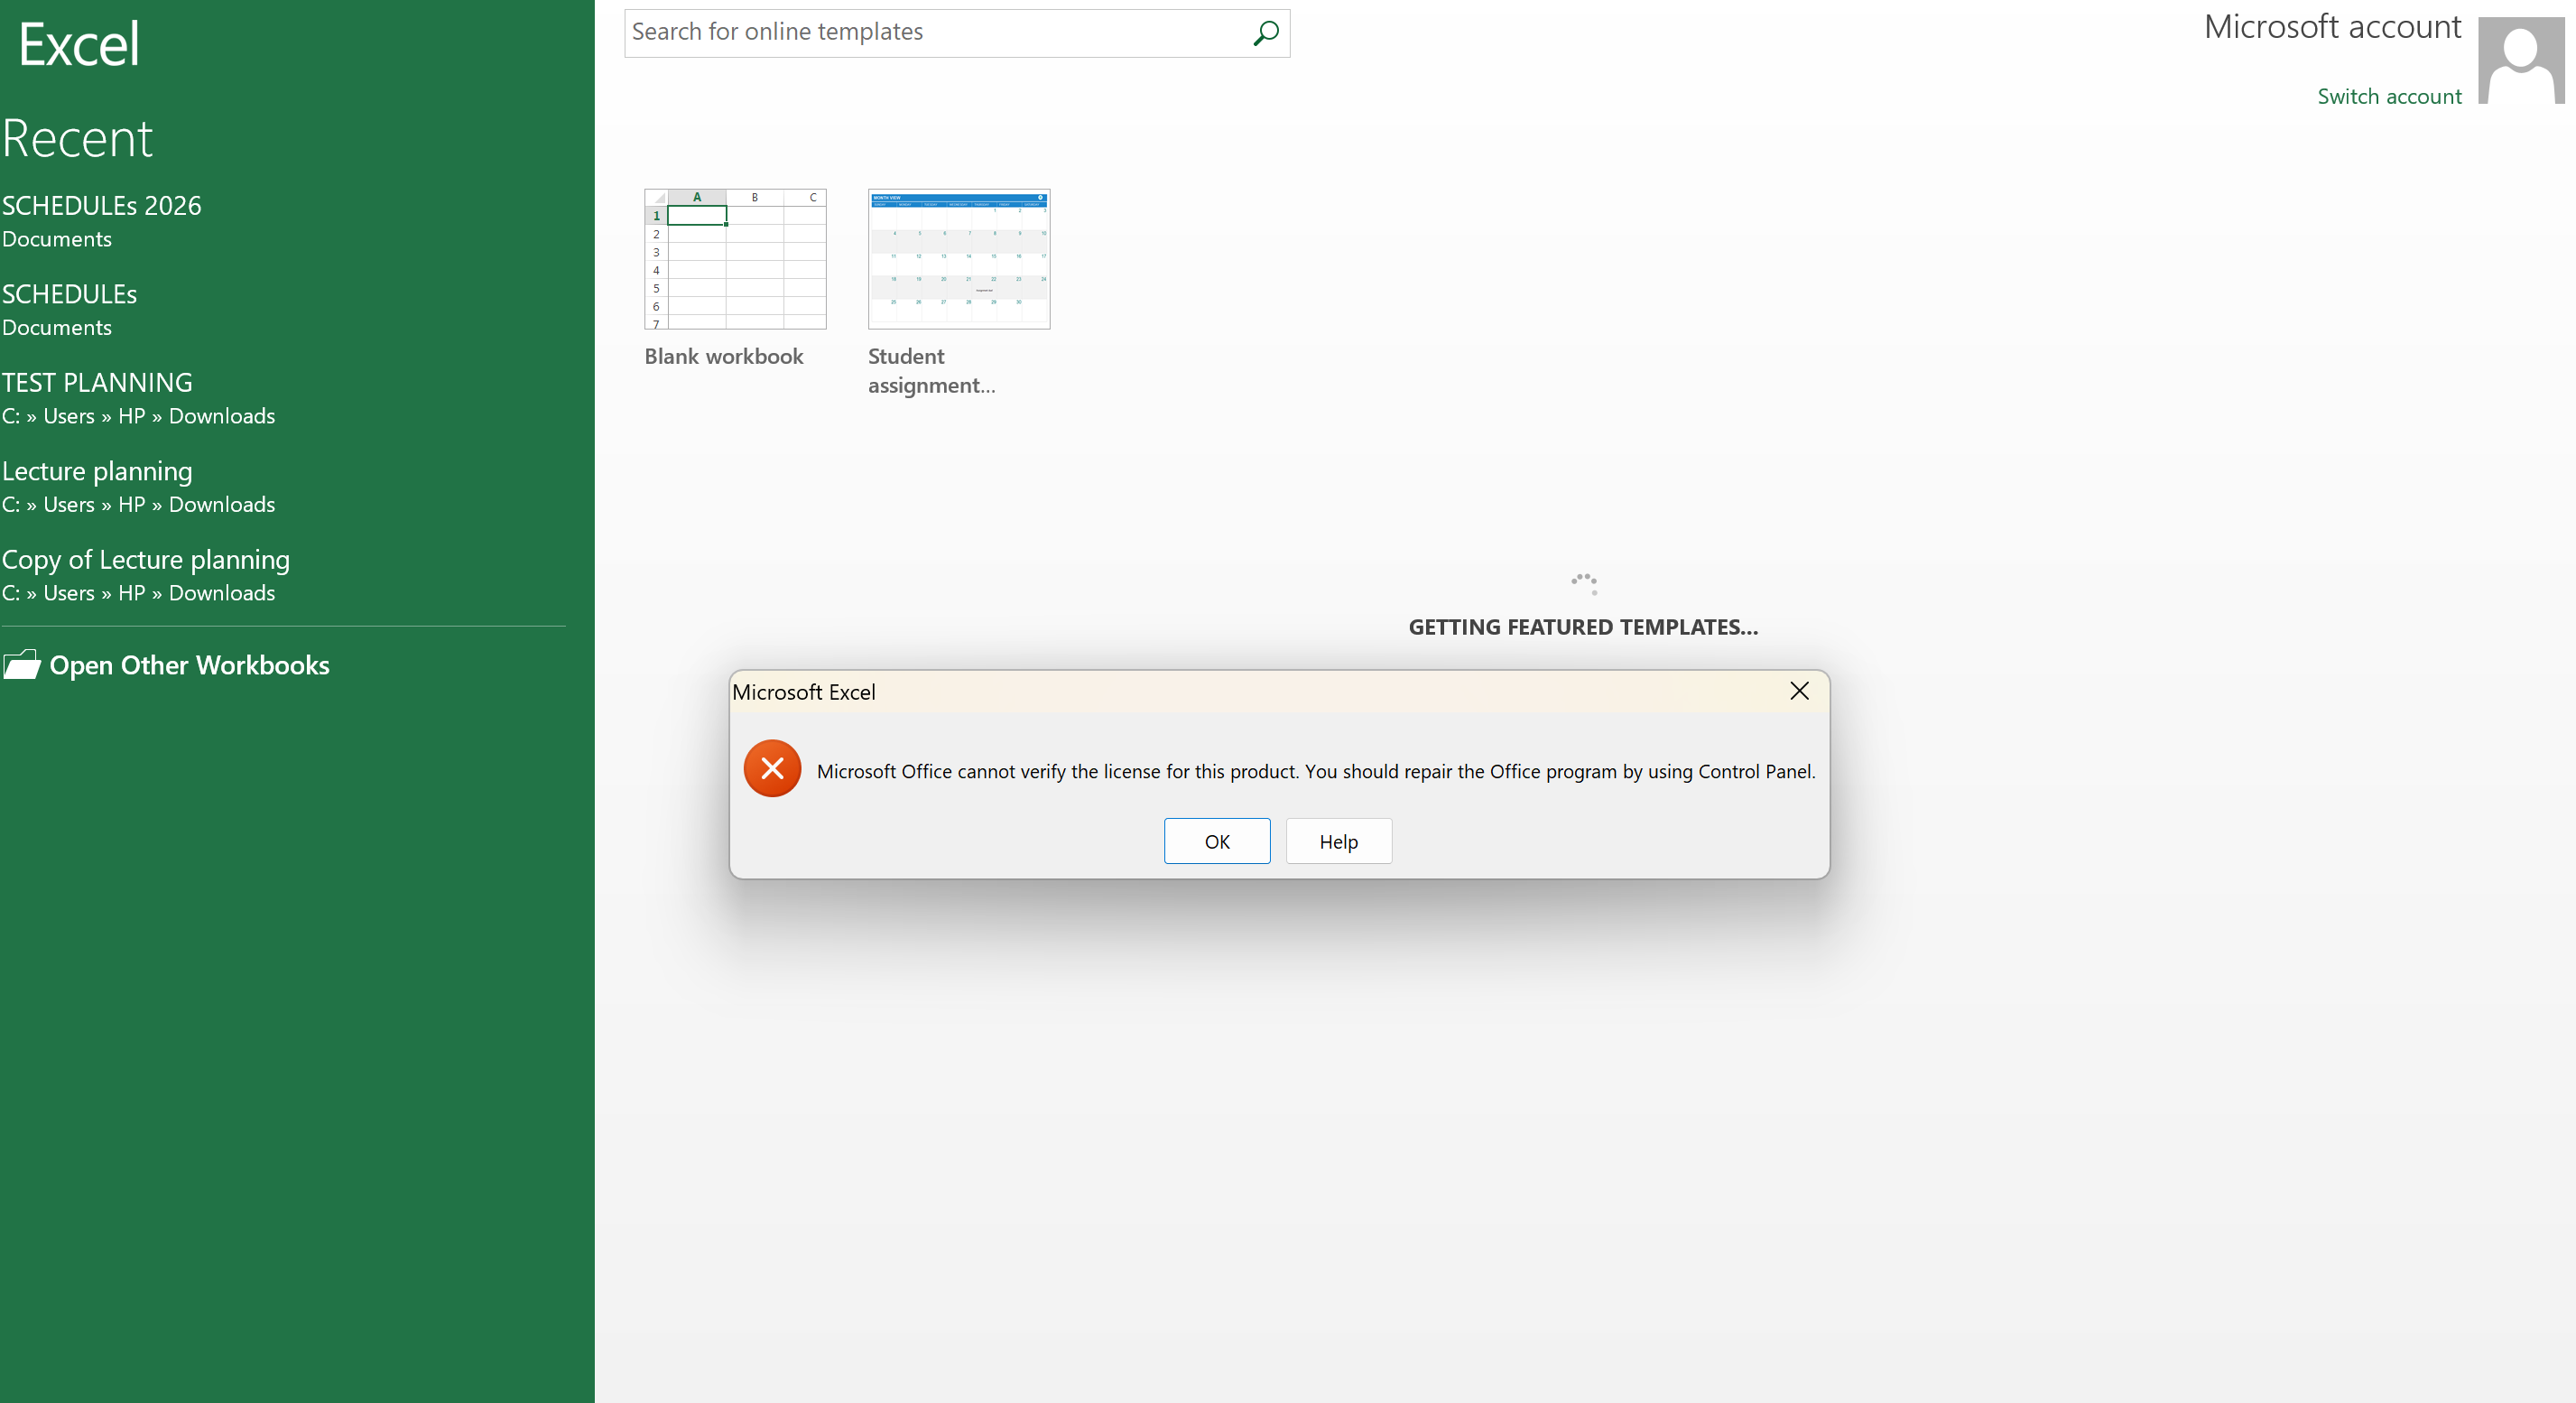This screenshot has height=1403, width=2576.
Task: Open recent file SCHEDULEs in Documents
Action: 70,309
